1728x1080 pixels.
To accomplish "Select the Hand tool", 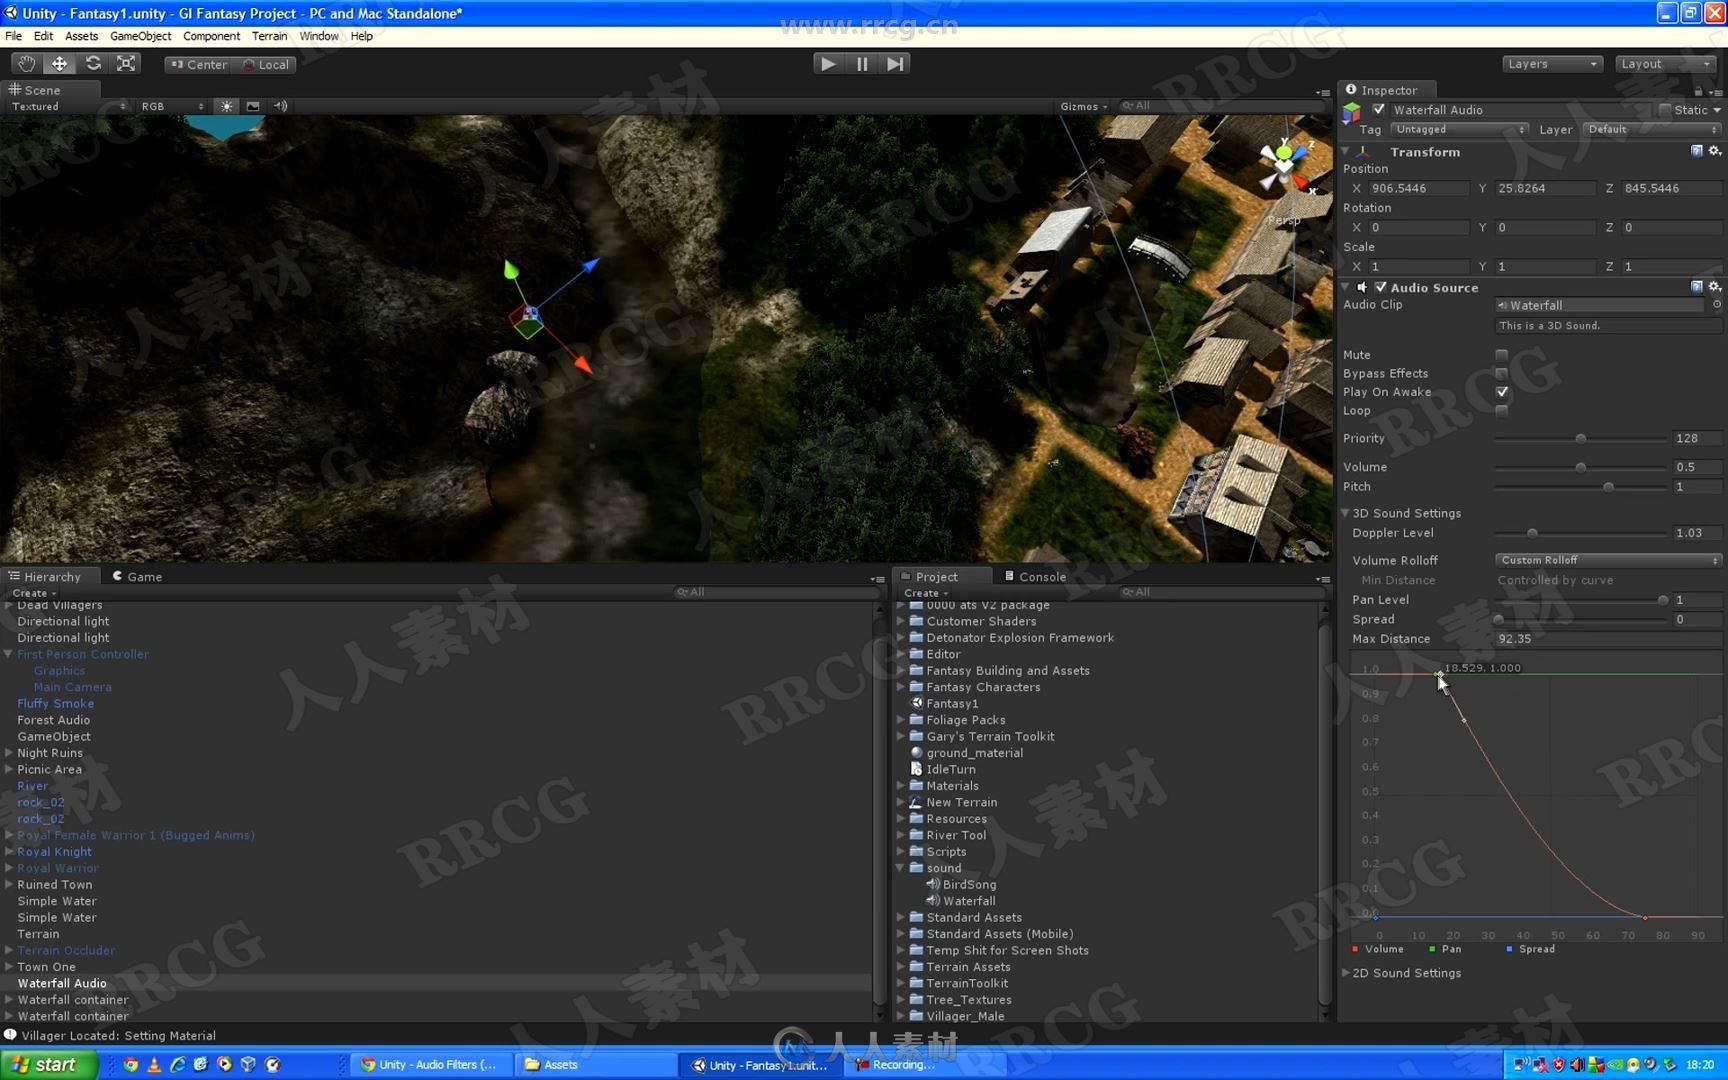I will [x=26, y=63].
